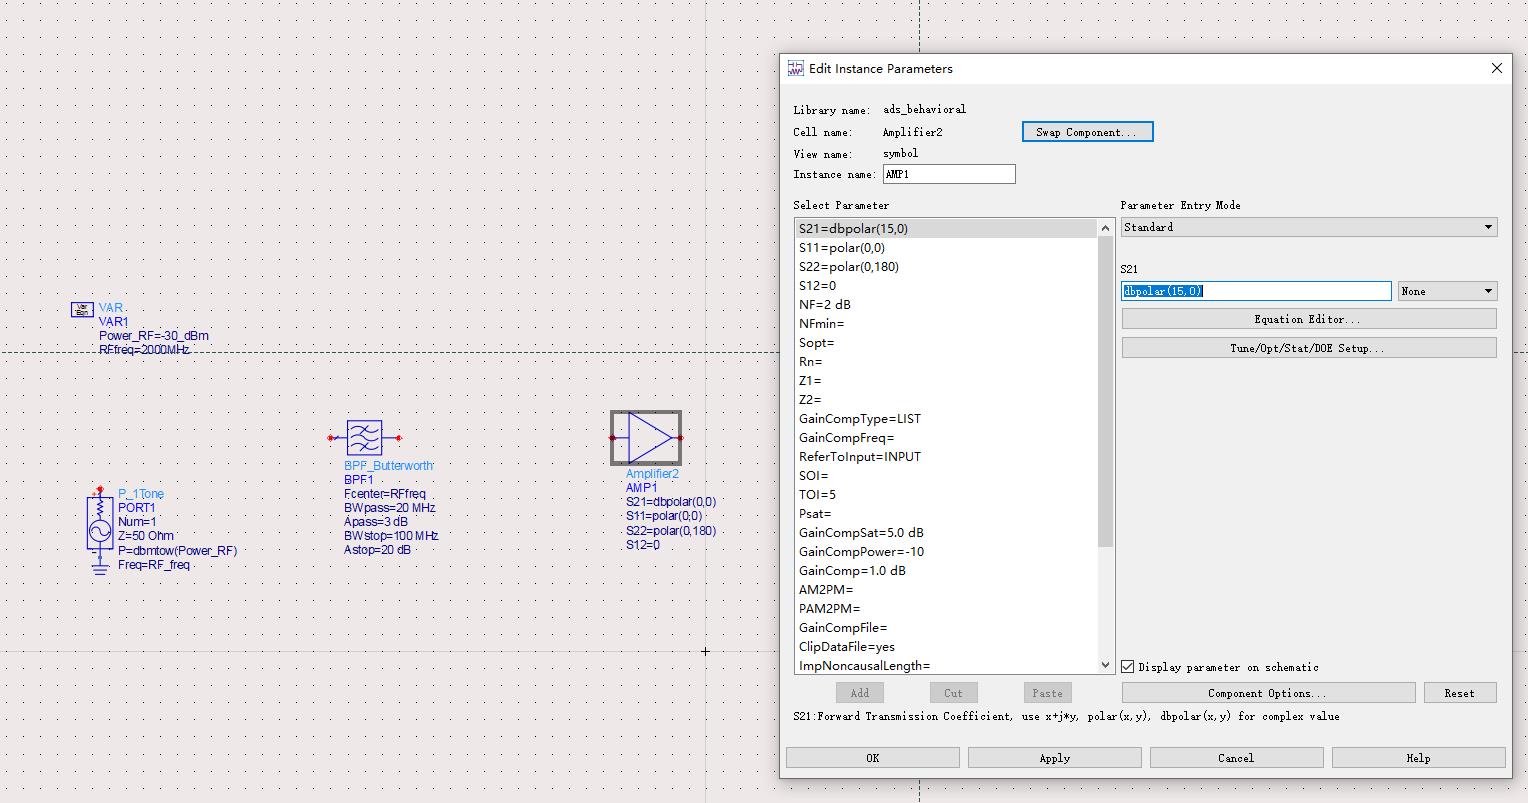The height and width of the screenshot is (803, 1528).
Task: Select S12=0 in parameter list
Action: tap(946, 286)
